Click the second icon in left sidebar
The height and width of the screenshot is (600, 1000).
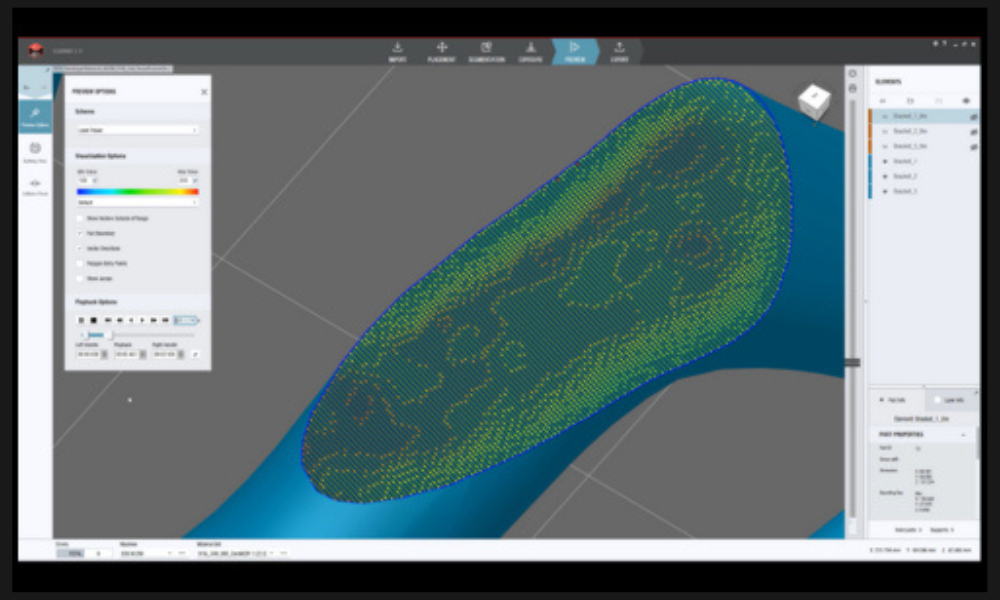(x=35, y=151)
